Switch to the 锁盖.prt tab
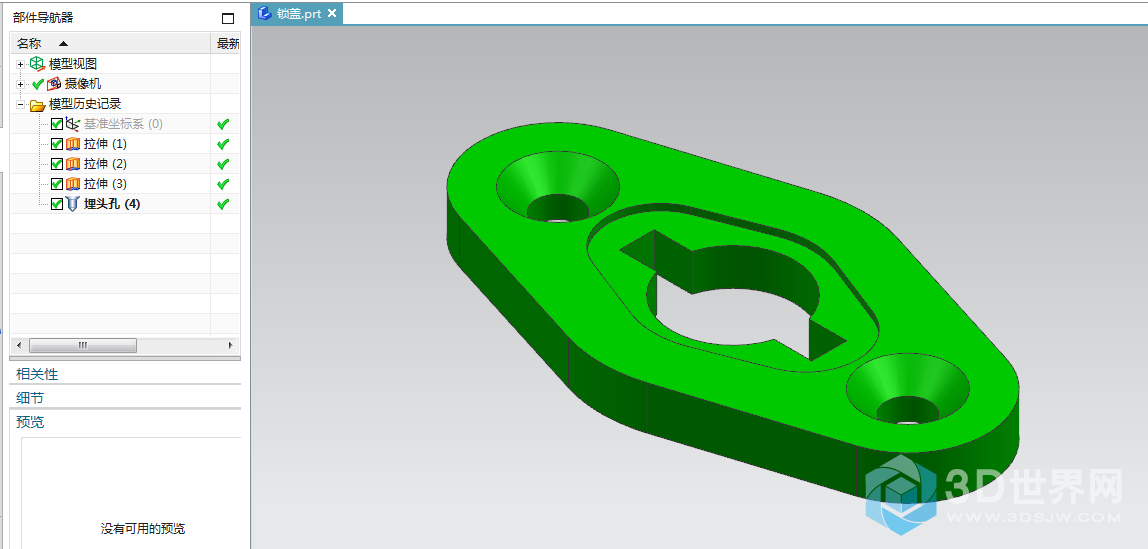 coord(299,13)
